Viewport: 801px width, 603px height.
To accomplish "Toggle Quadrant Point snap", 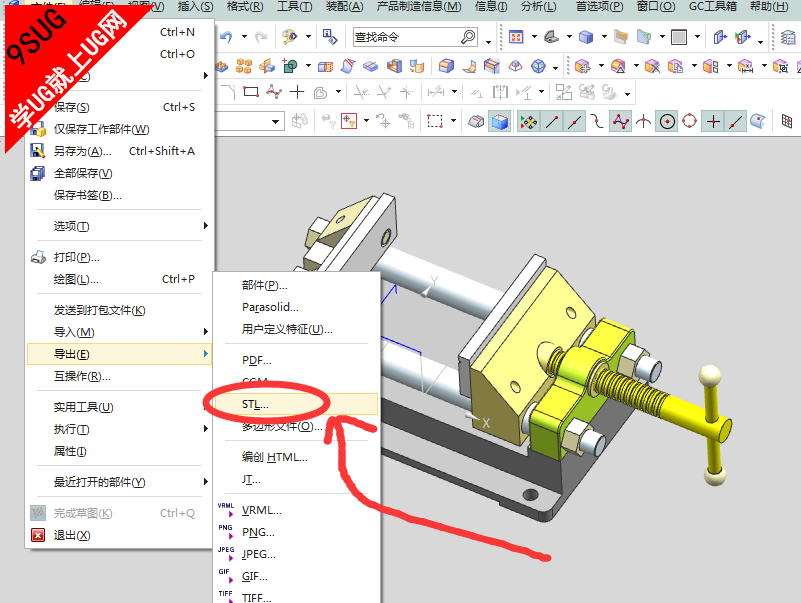I will click(x=690, y=122).
